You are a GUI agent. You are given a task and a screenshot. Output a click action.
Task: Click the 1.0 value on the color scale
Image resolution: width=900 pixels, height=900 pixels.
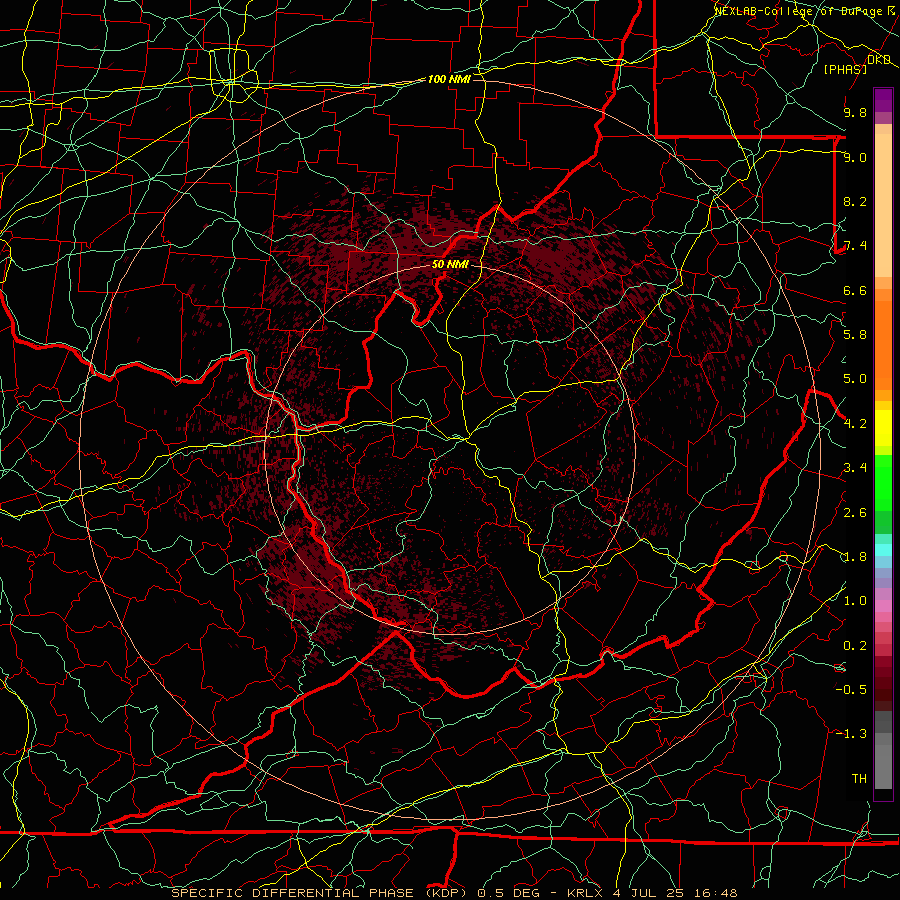tap(855, 601)
